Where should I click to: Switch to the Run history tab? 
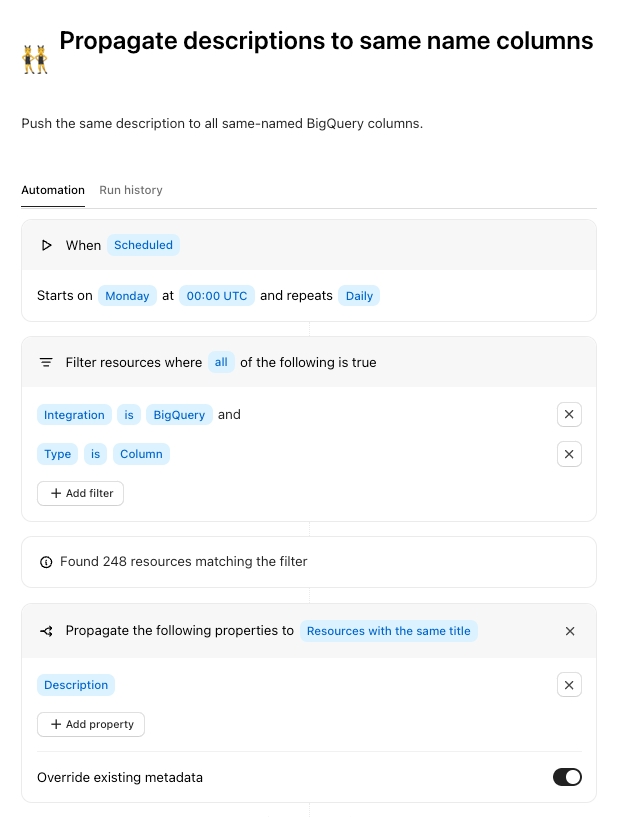[131, 190]
